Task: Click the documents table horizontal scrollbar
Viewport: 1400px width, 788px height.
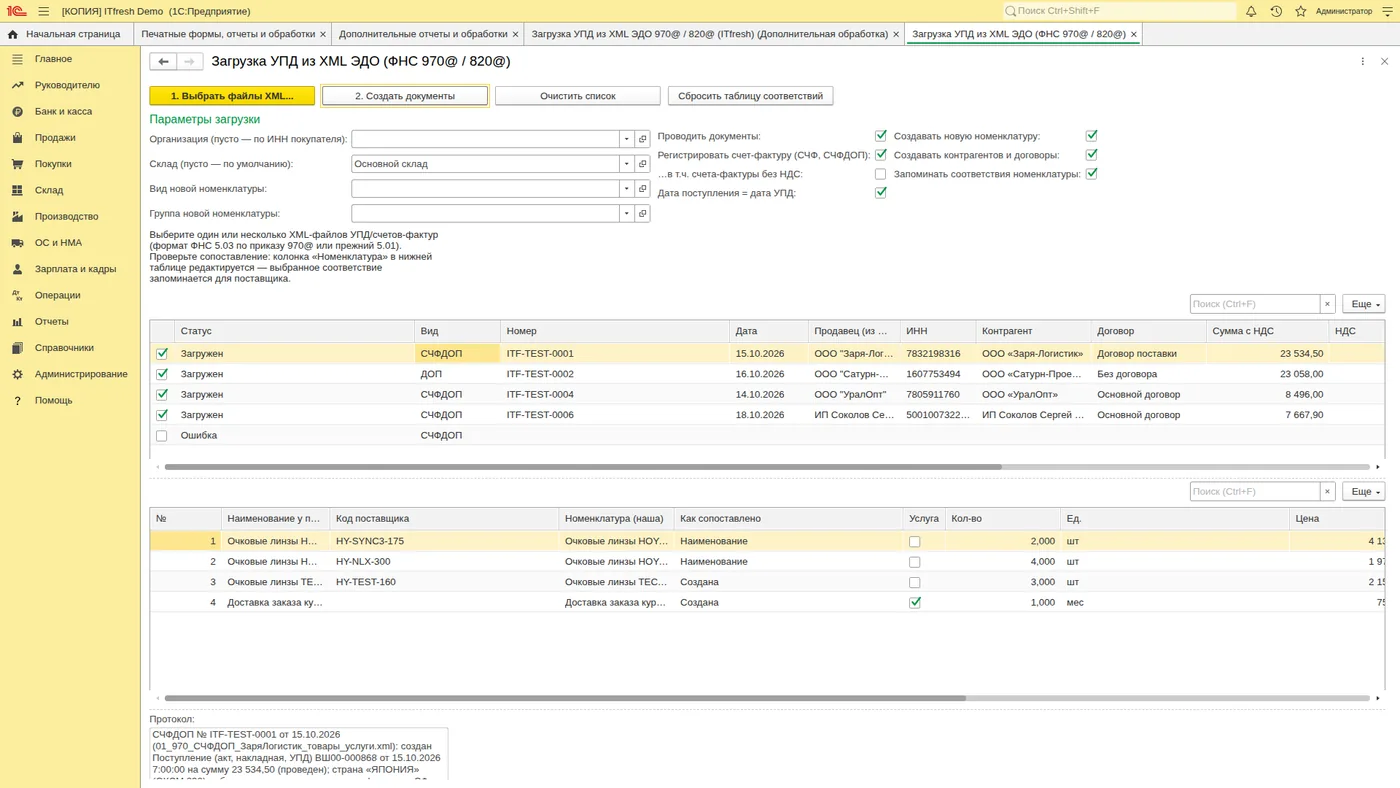Action: tap(583, 467)
